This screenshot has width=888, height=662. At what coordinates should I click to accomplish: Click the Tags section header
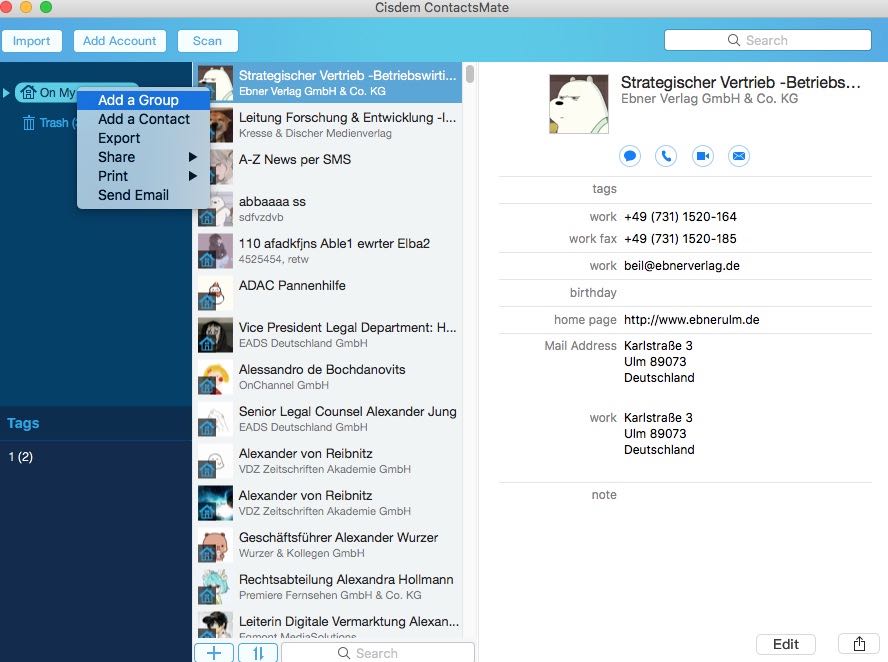[x=23, y=423]
